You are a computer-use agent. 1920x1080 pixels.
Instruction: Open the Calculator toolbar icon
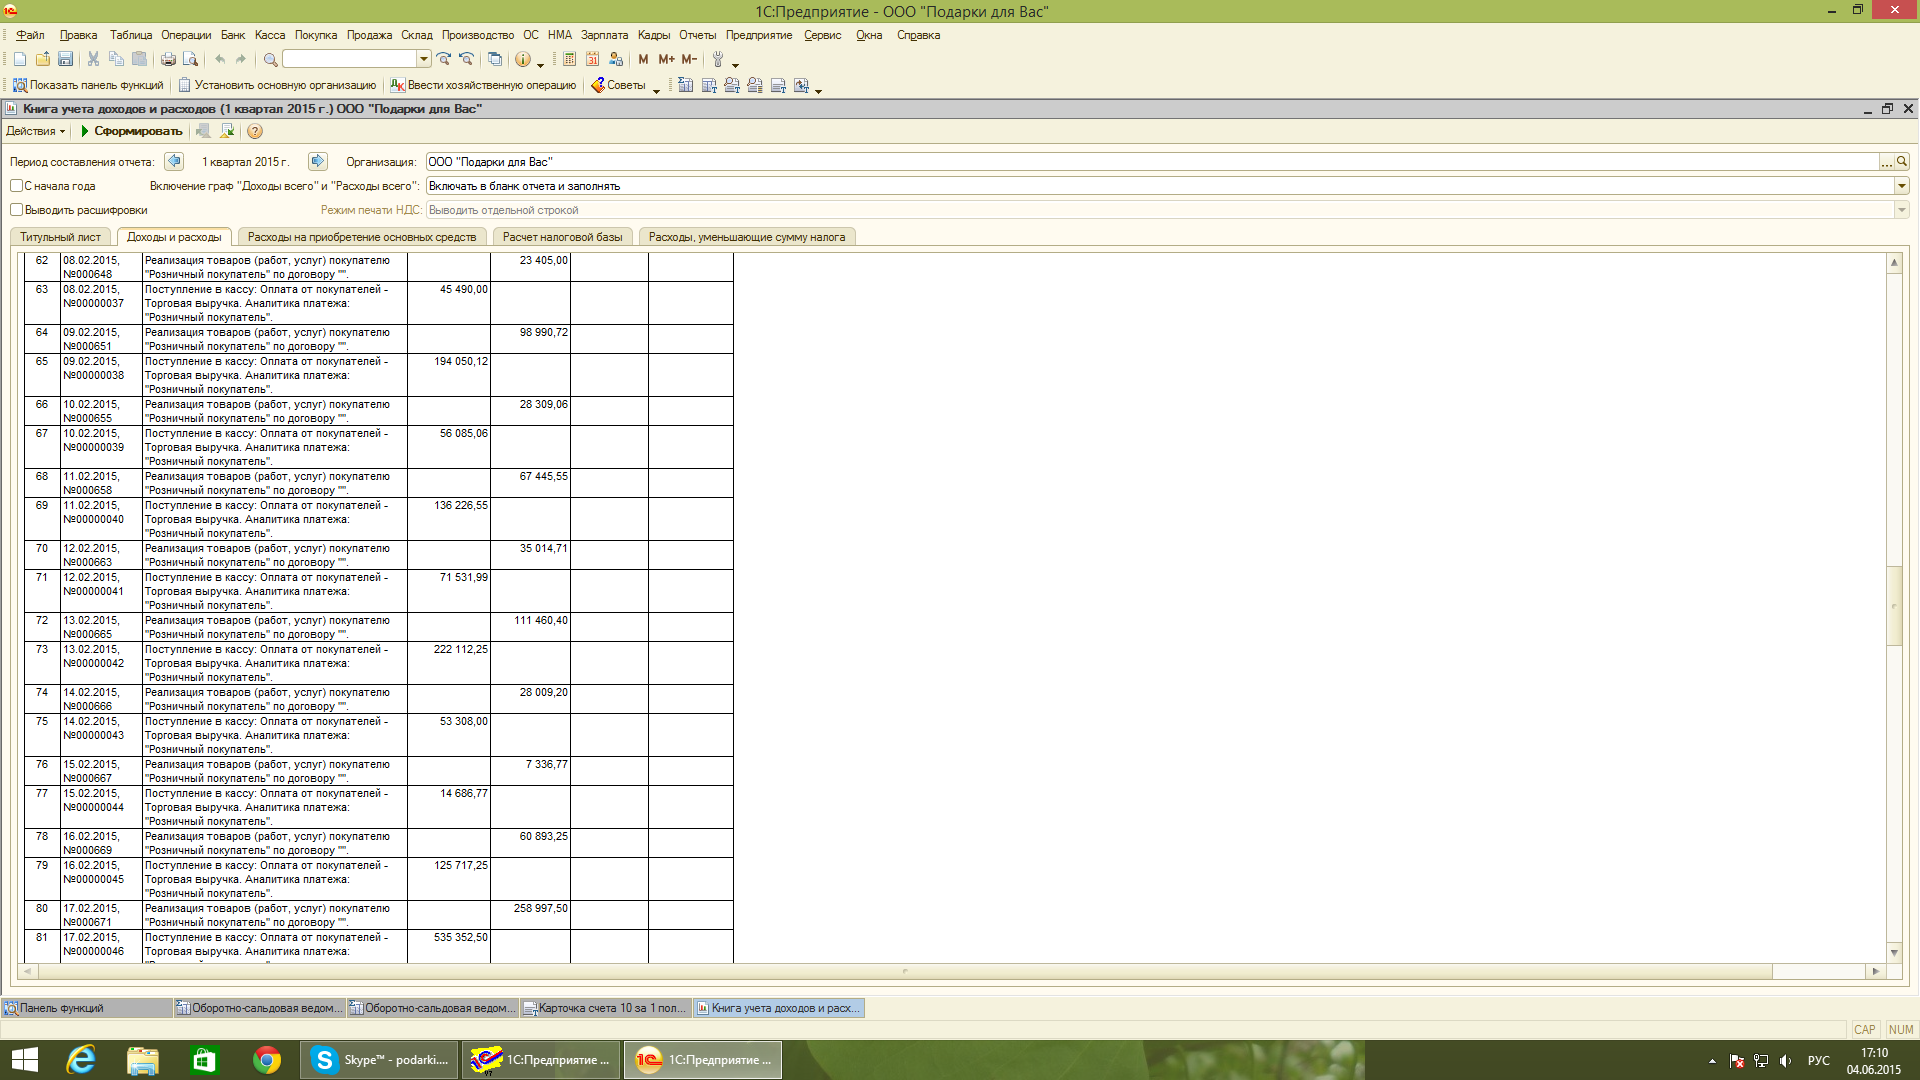[x=569, y=59]
